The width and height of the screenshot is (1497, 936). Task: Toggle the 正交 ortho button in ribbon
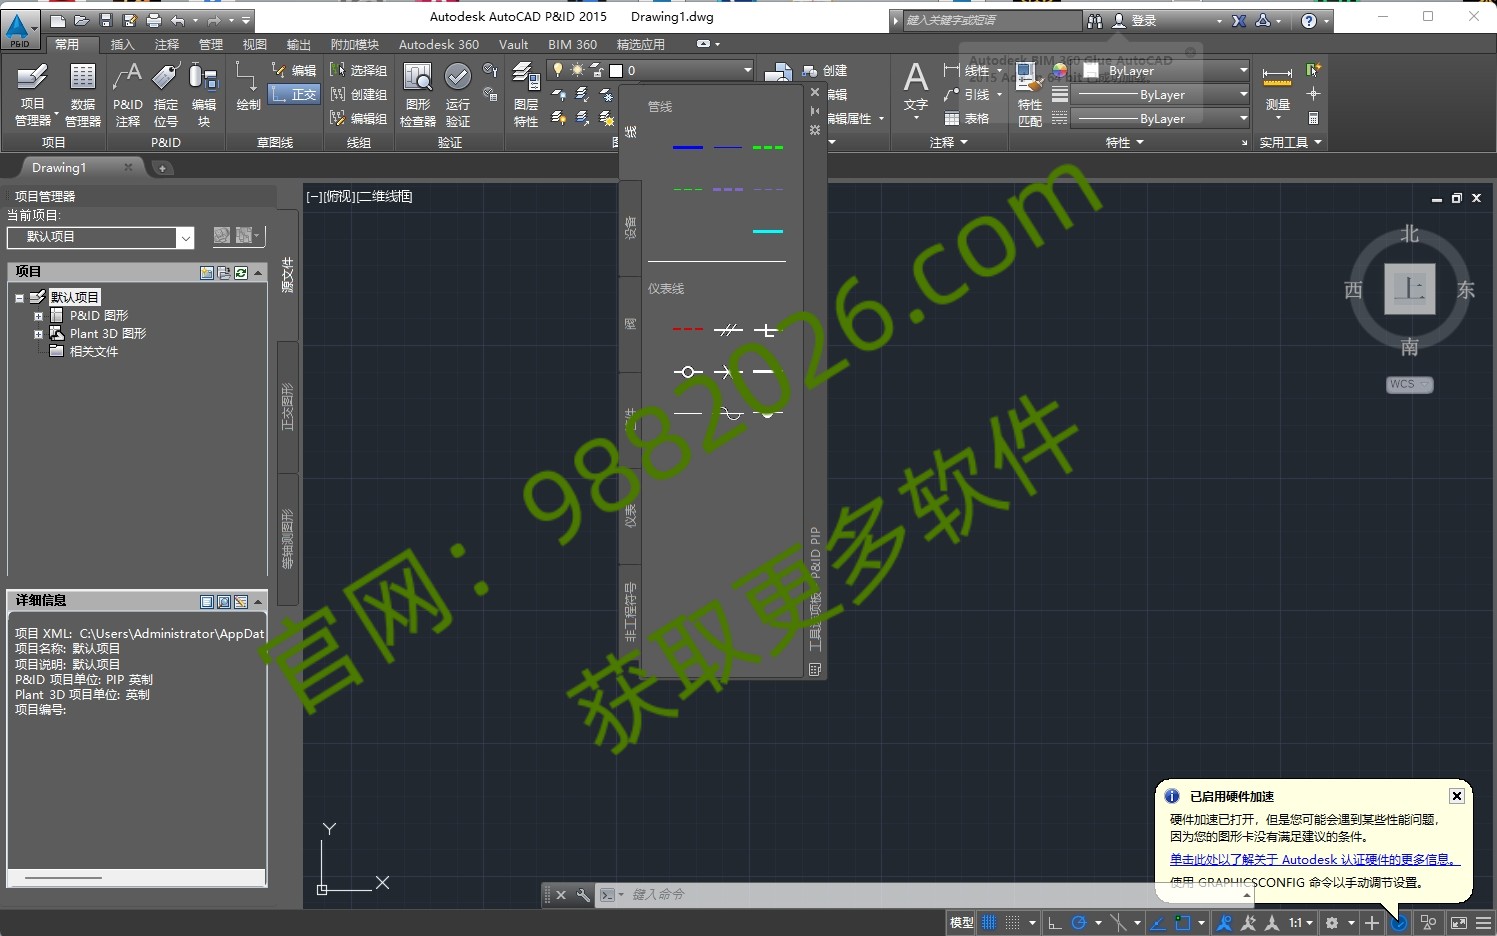pos(294,94)
